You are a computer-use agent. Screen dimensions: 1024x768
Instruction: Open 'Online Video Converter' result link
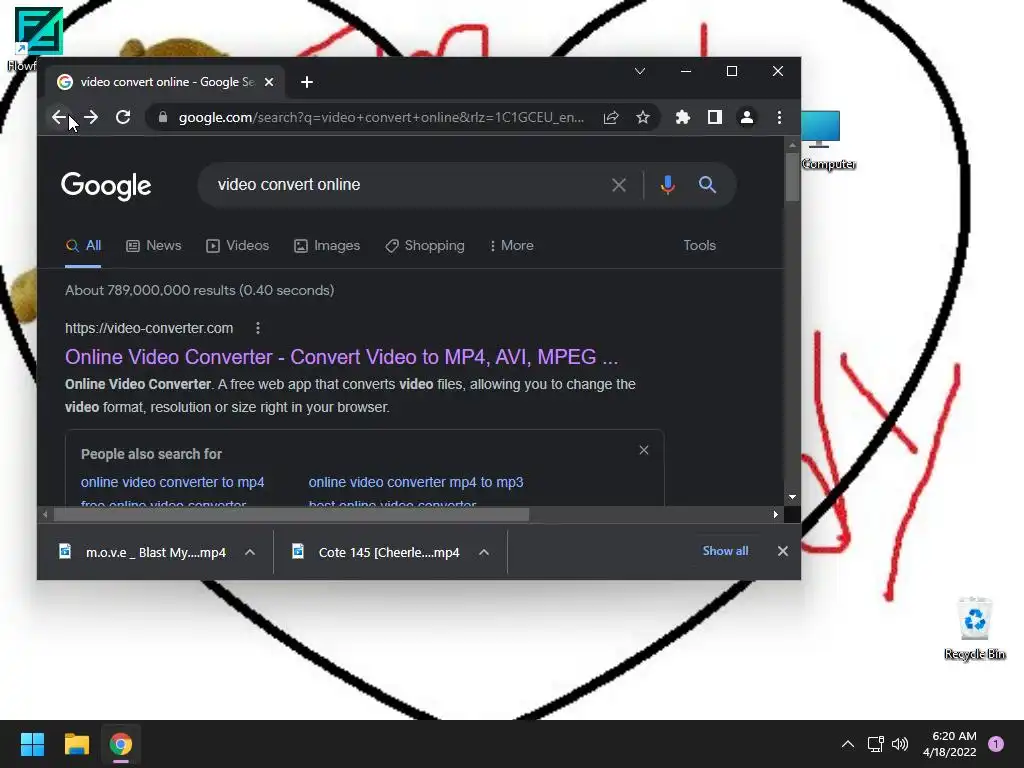pyautogui.click(x=341, y=357)
